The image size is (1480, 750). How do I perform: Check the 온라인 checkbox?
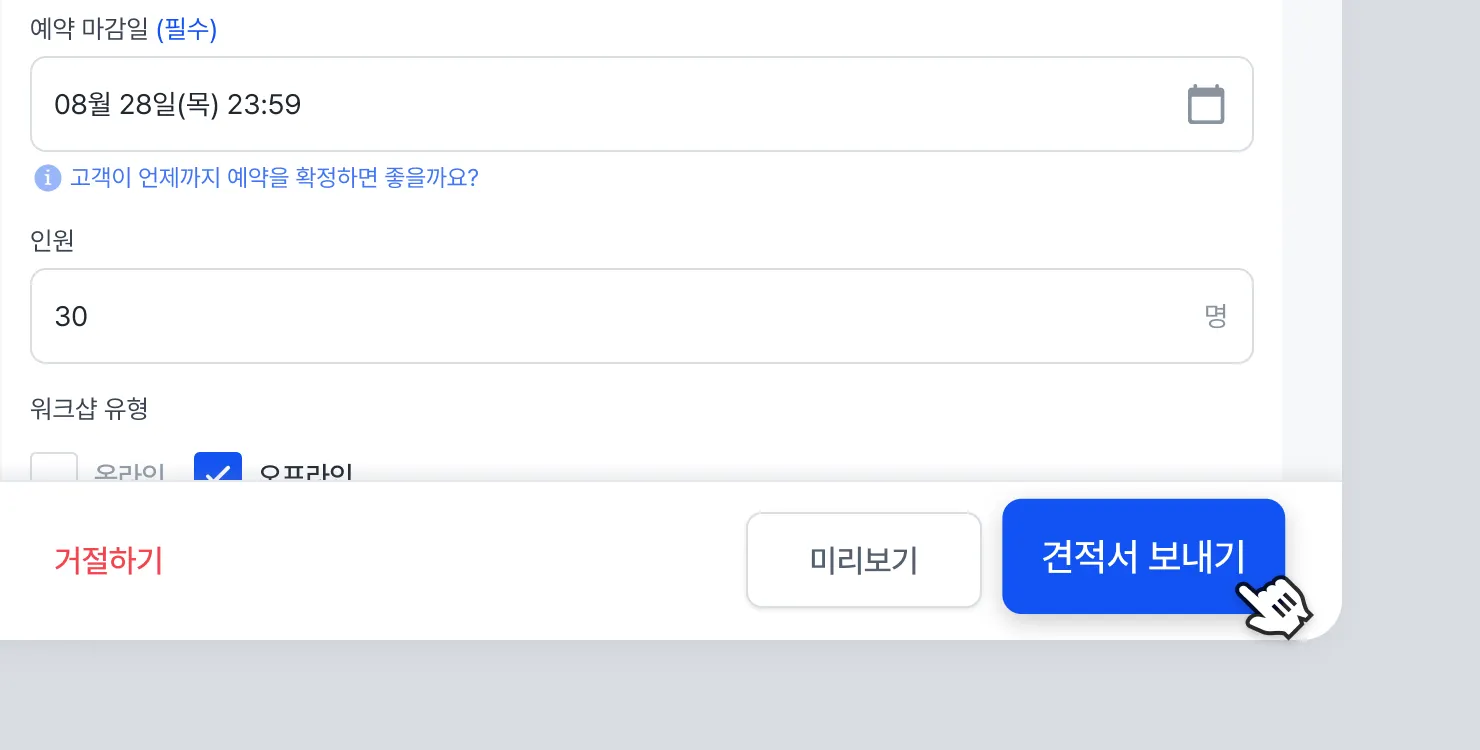point(54,468)
